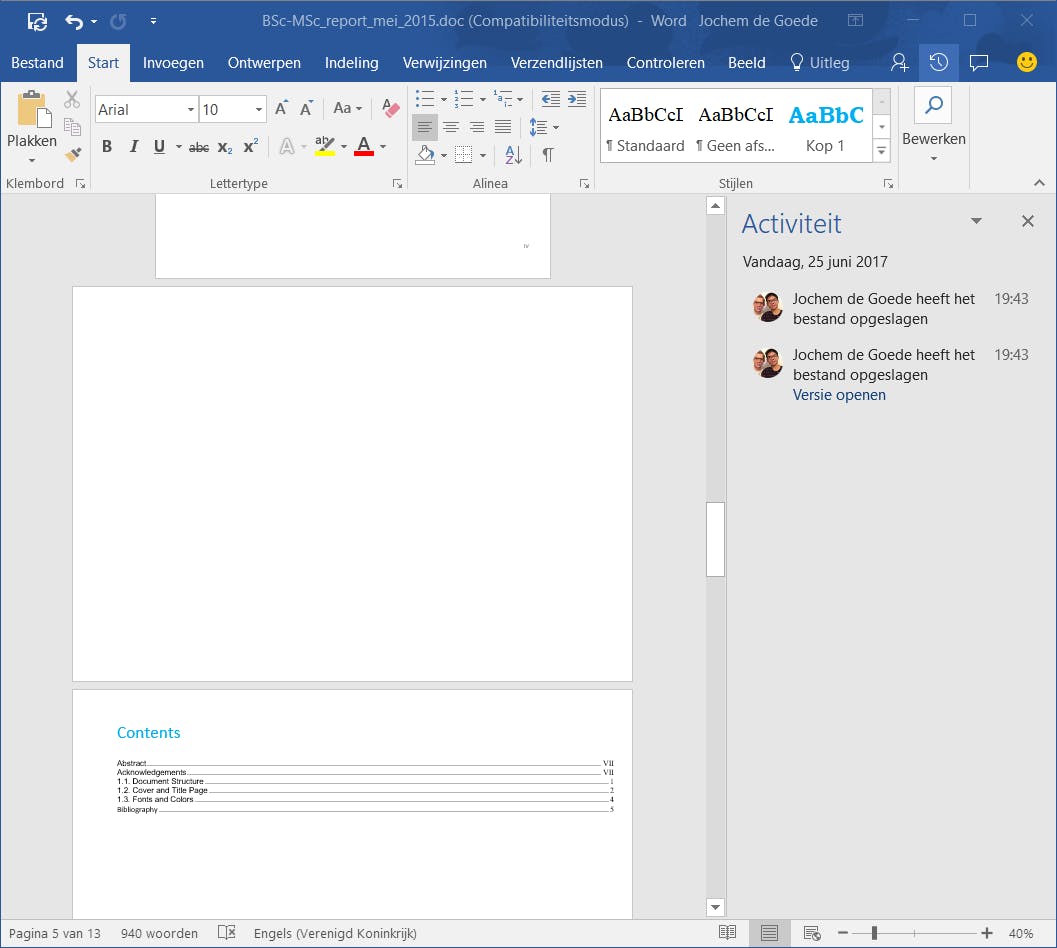Click the Save icon in title bar
This screenshot has height=948, width=1057.
(x=37, y=20)
